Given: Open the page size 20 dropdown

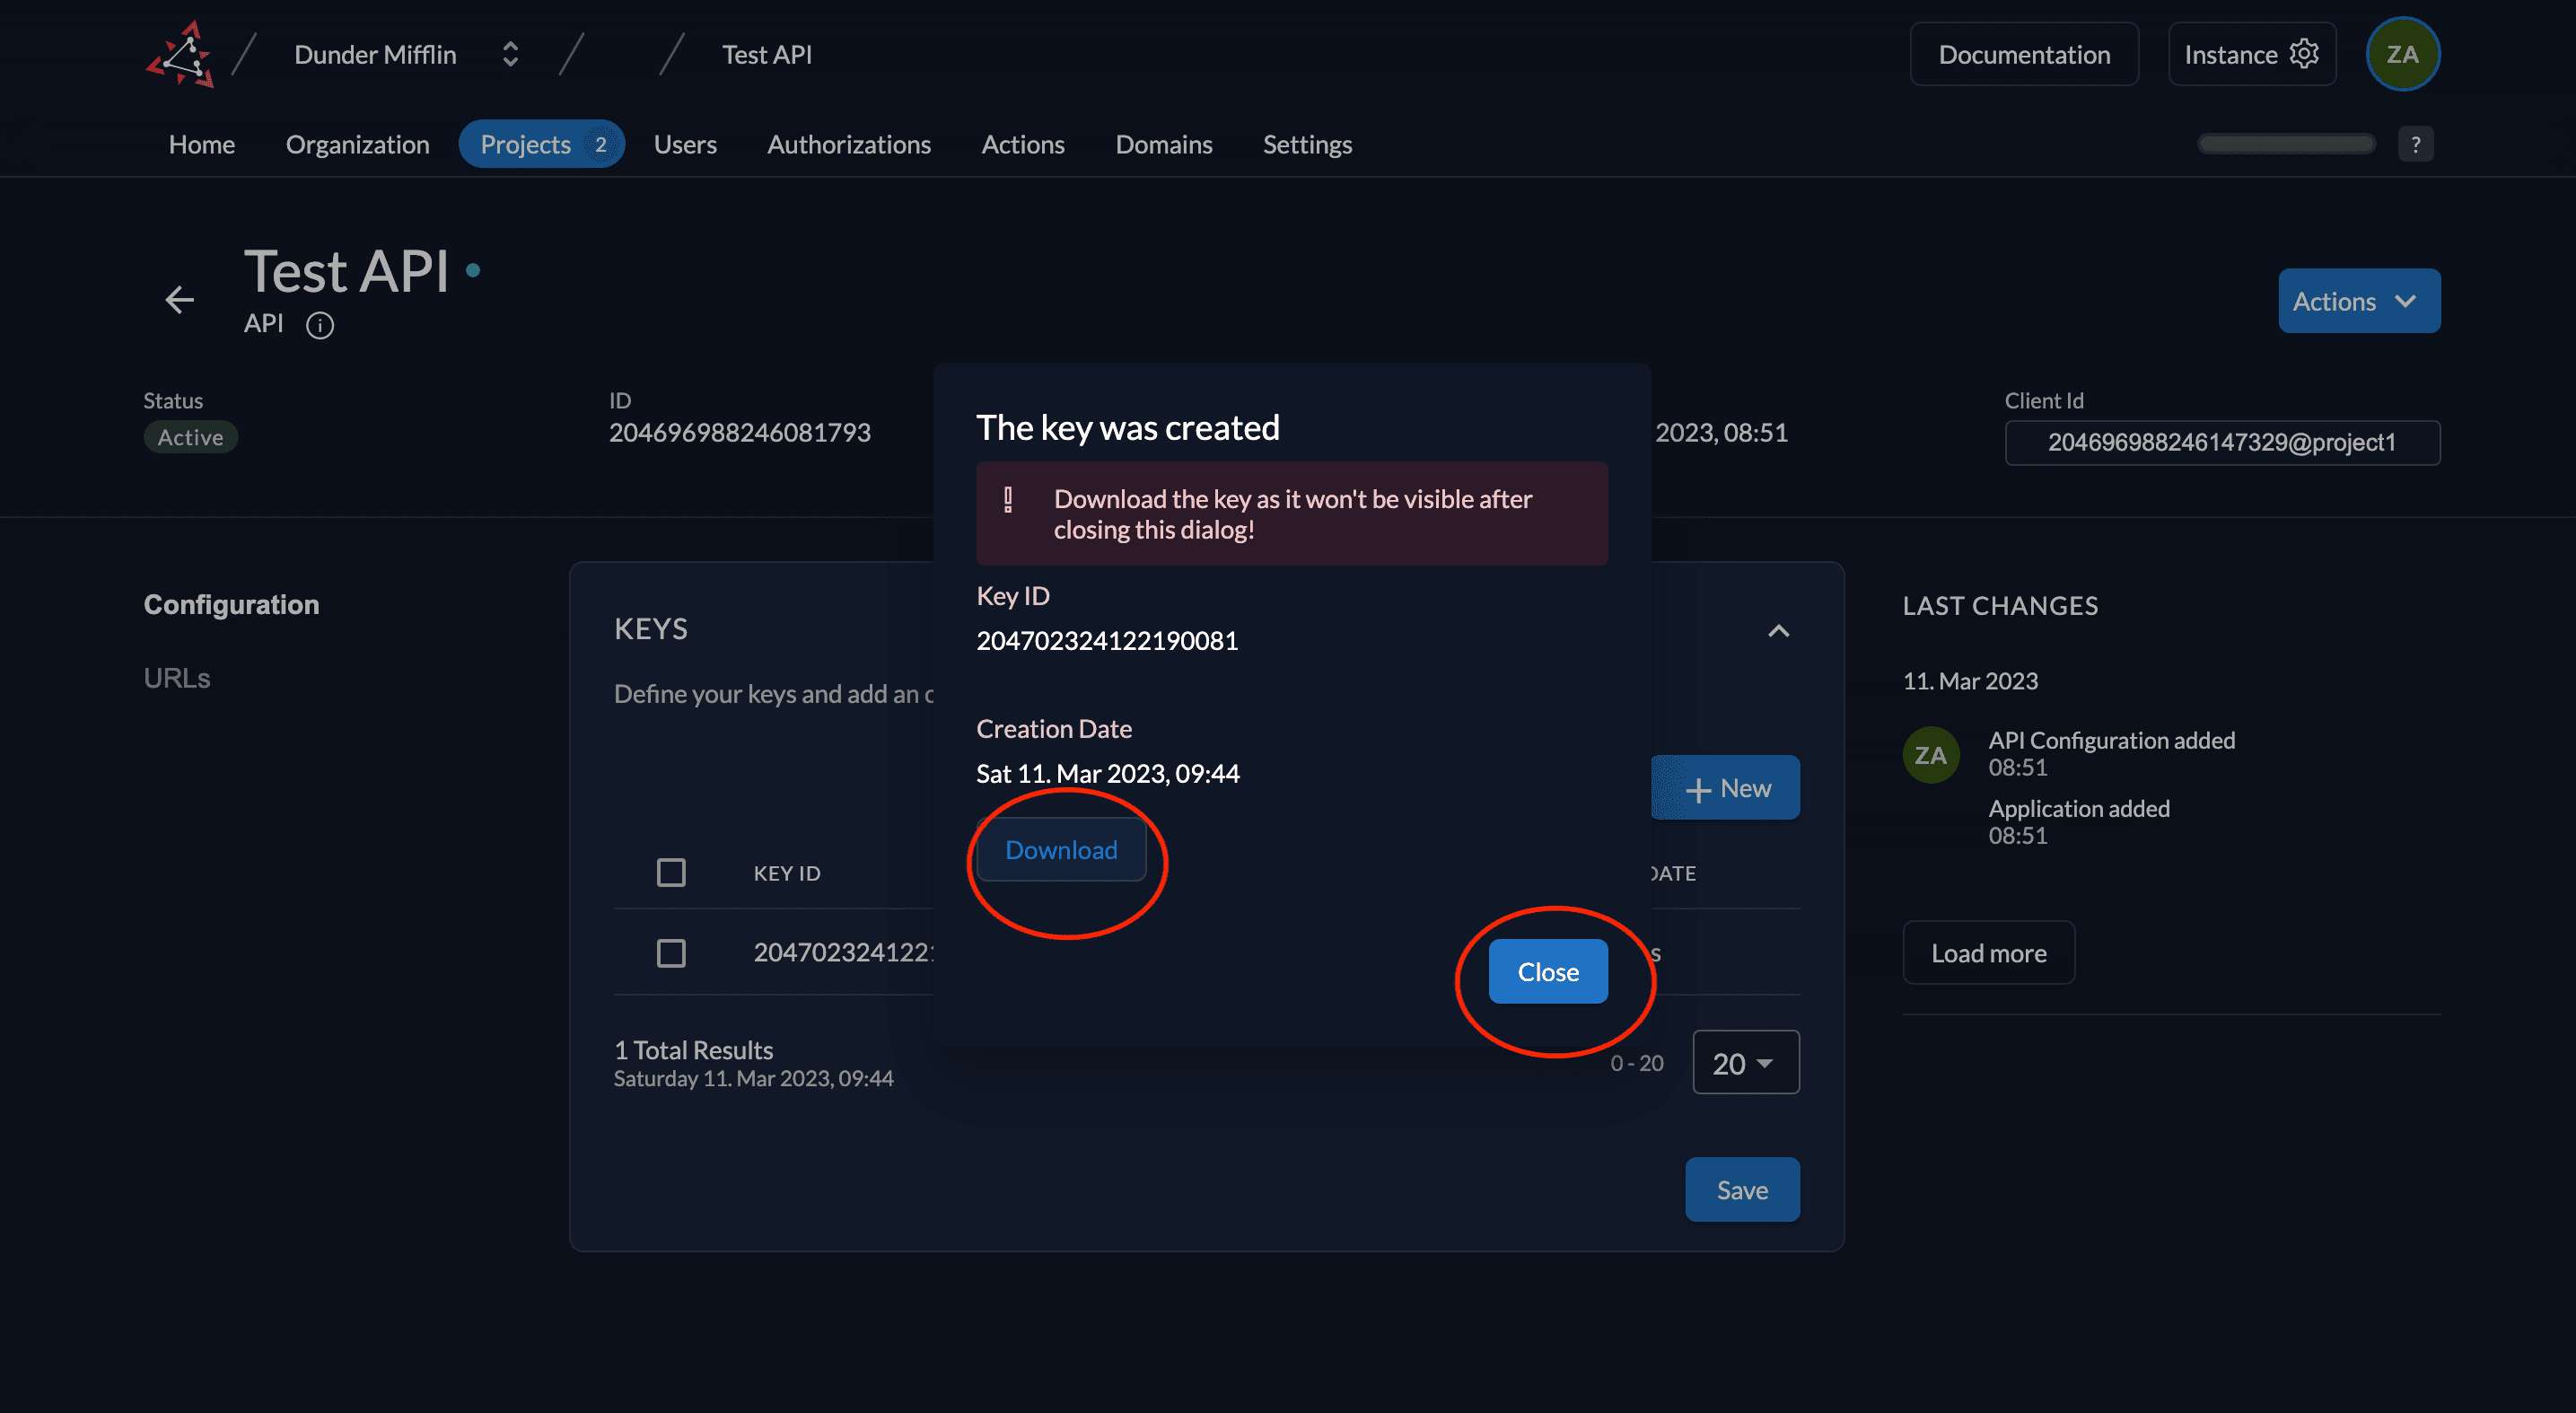Looking at the screenshot, I should click(1745, 1063).
